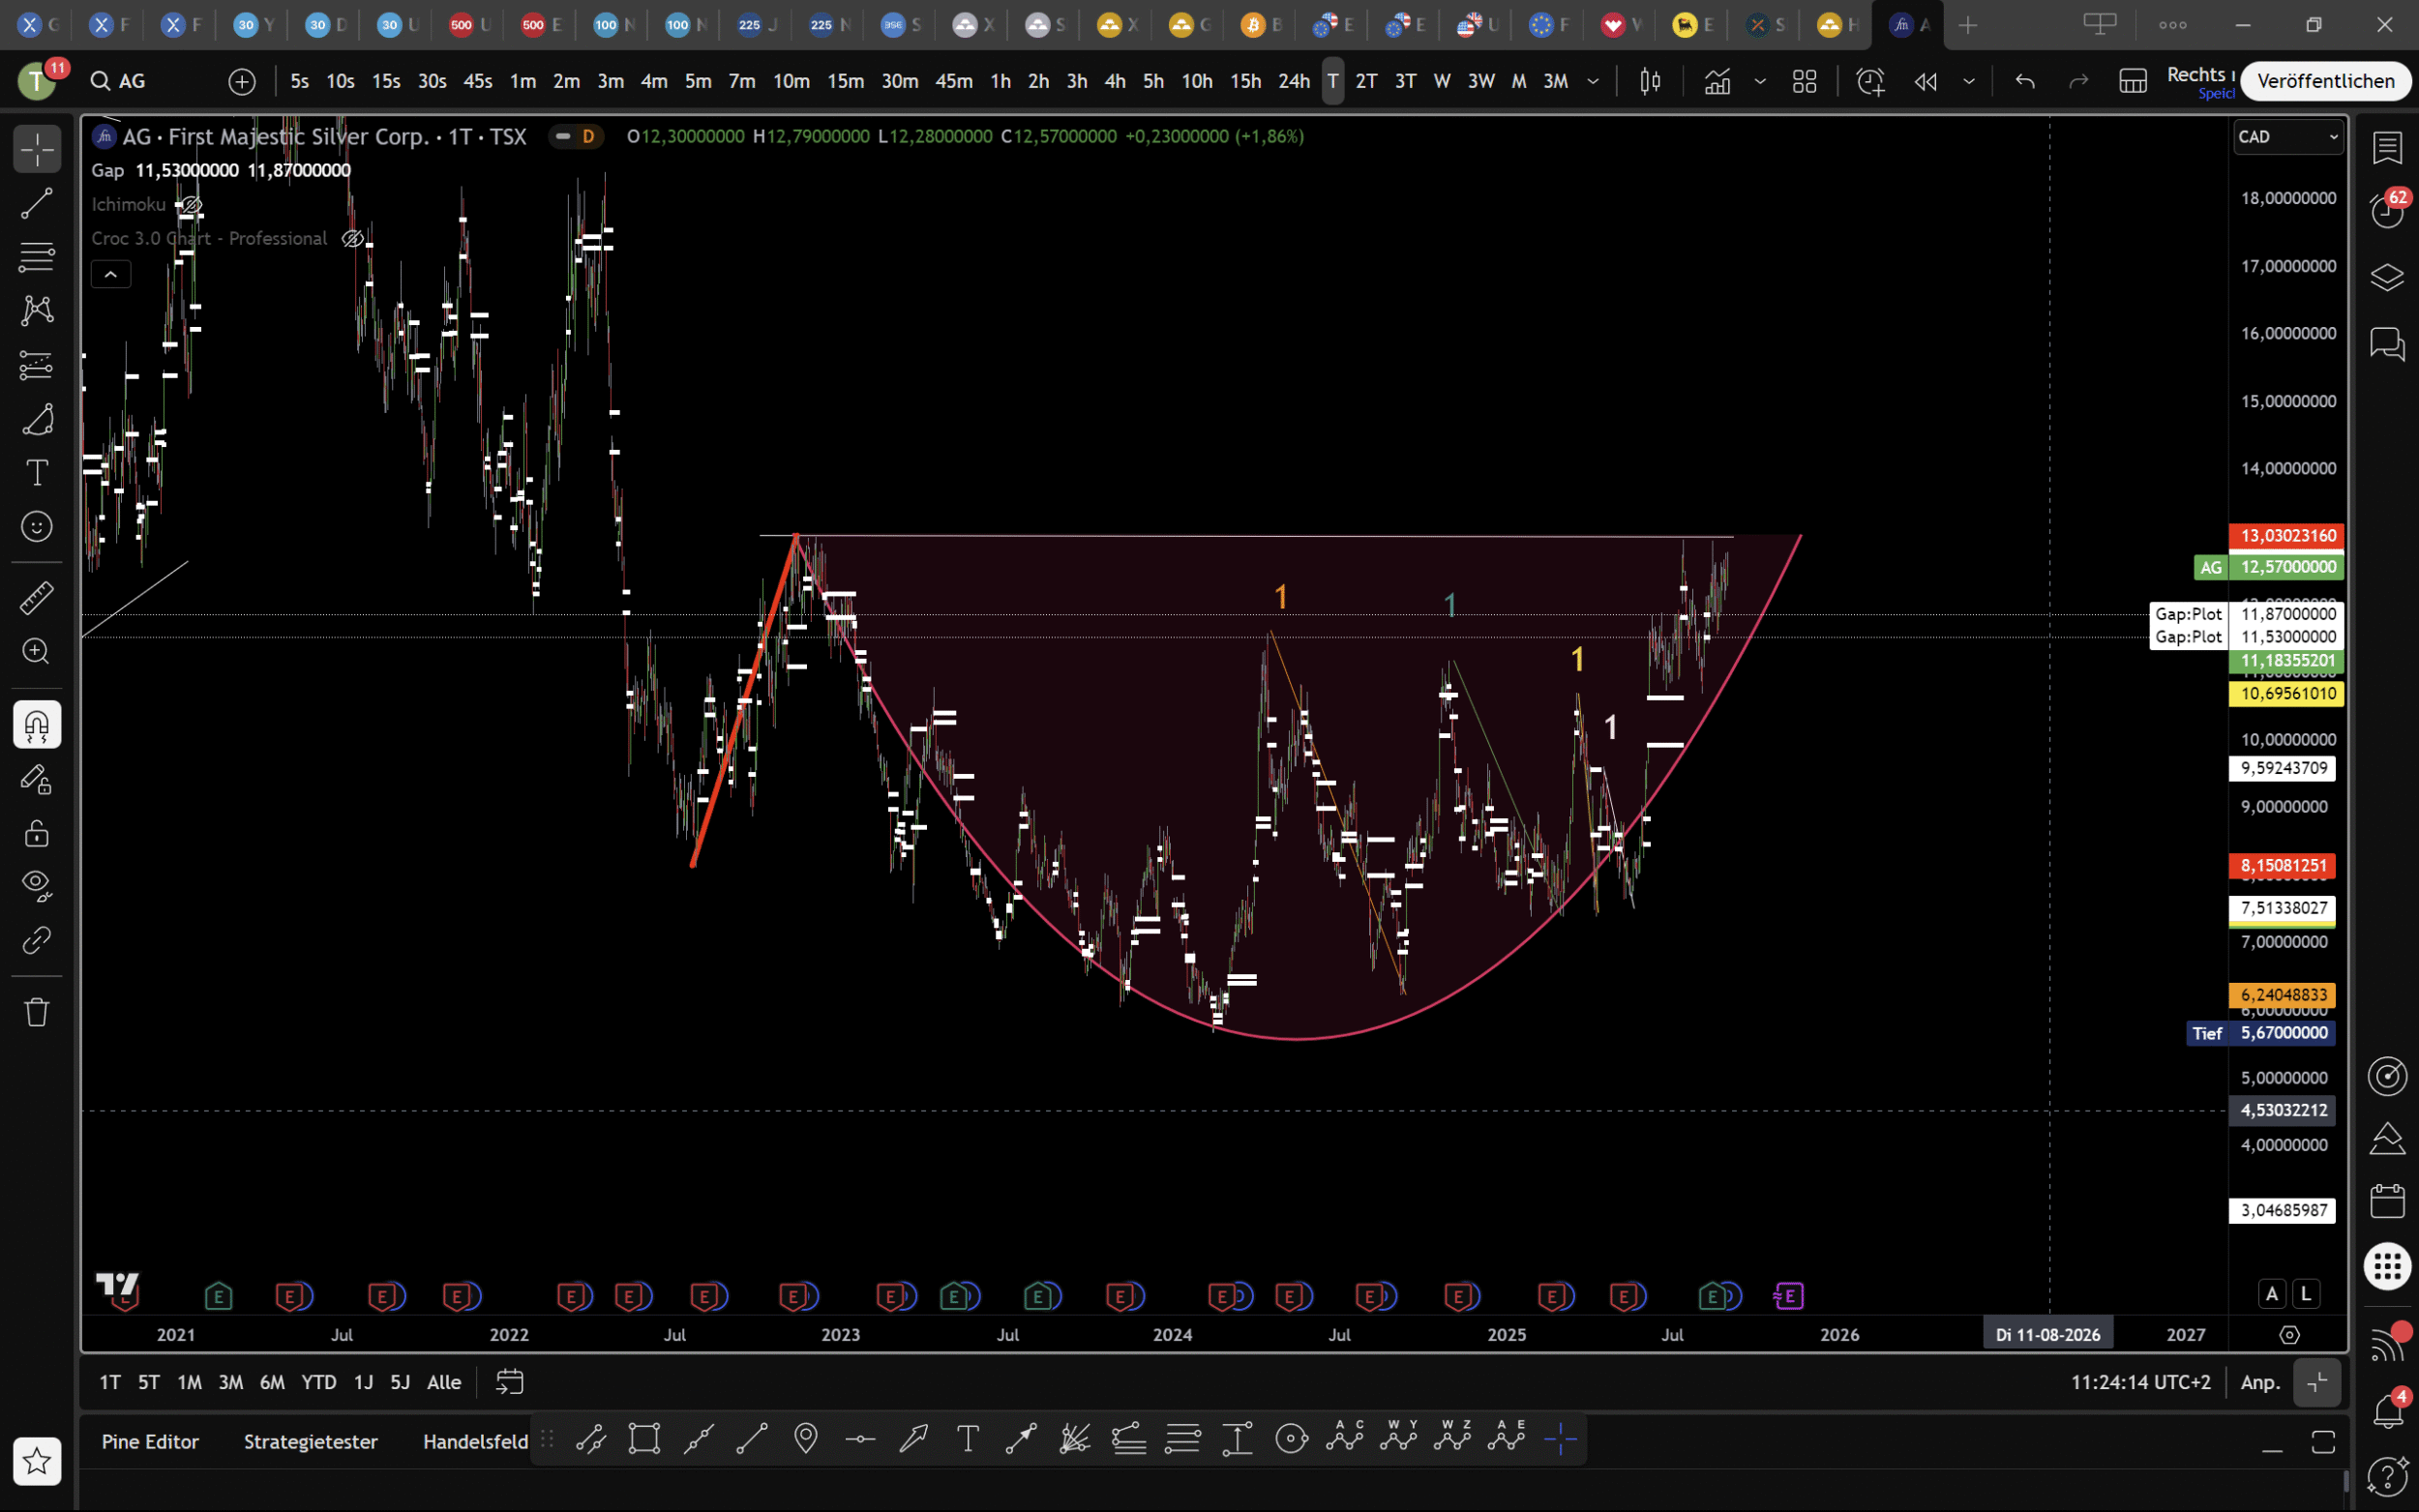Open the candlestick chart type selector
The height and width of the screenshot is (1512, 2419).
[1650, 81]
